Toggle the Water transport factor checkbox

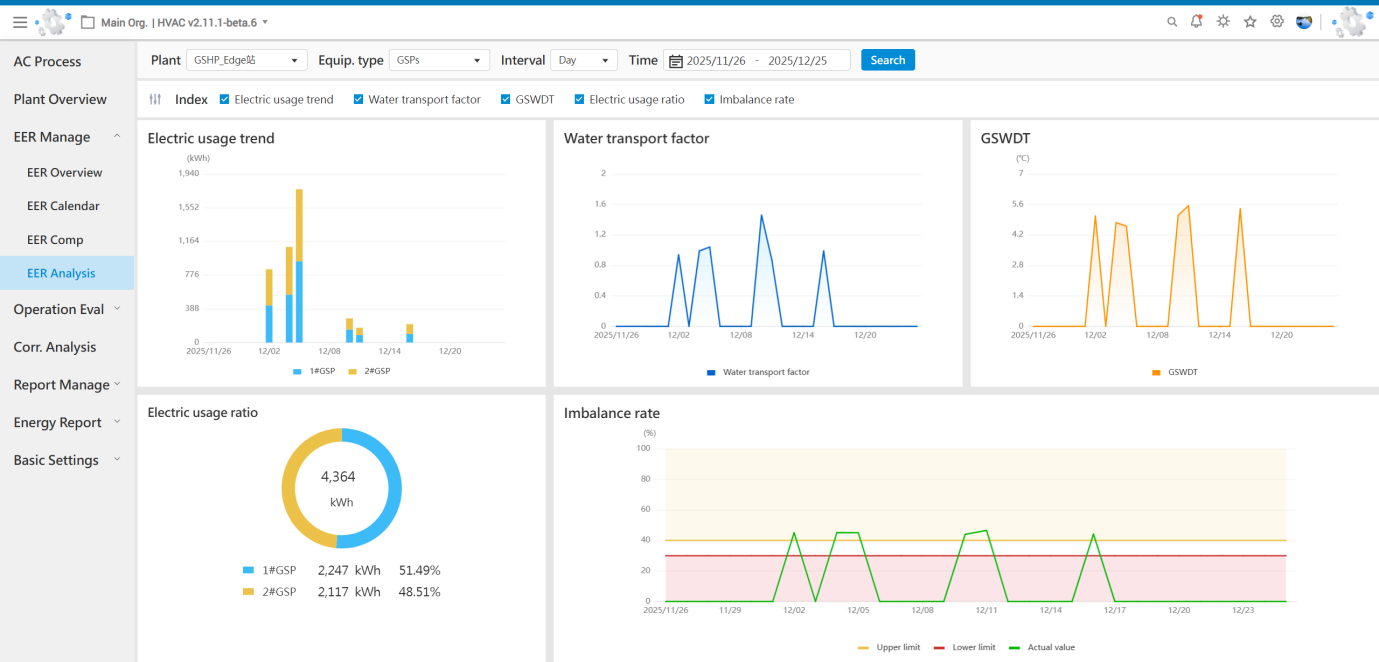click(359, 99)
